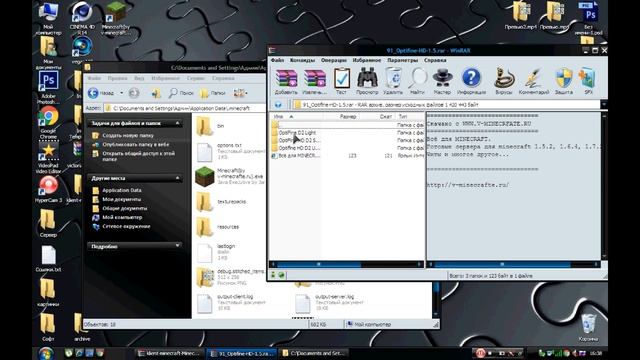
Task: Go to Мой компьютер in Другие места
Action: point(122,217)
